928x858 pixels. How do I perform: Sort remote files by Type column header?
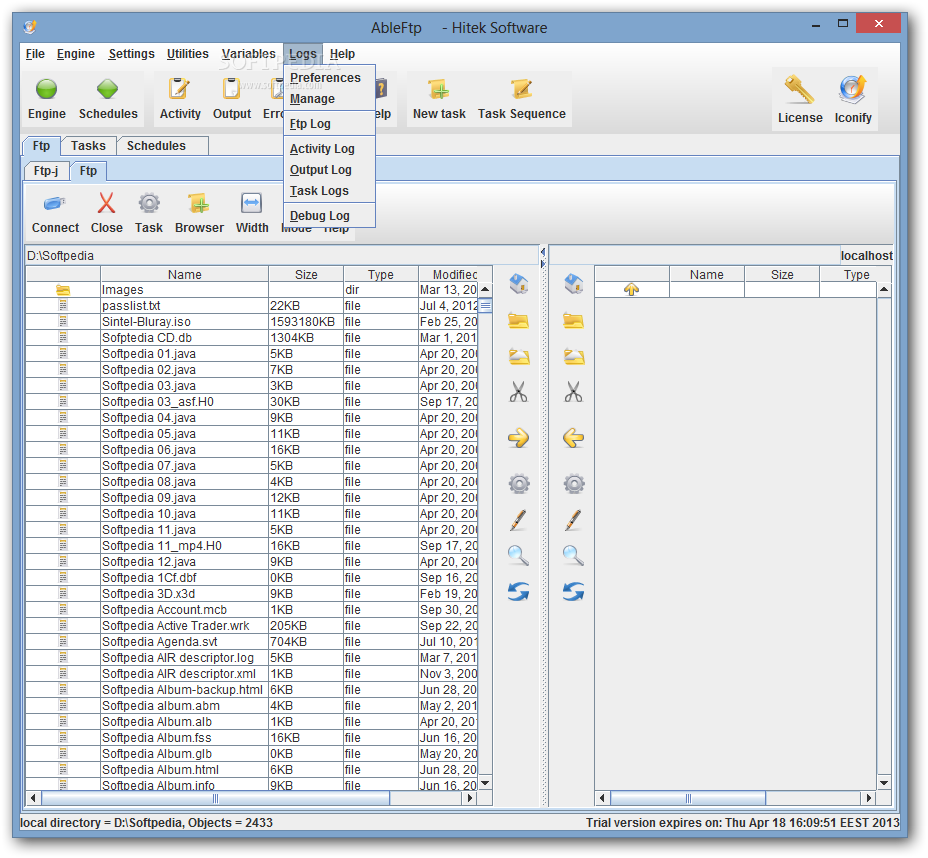coord(856,275)
